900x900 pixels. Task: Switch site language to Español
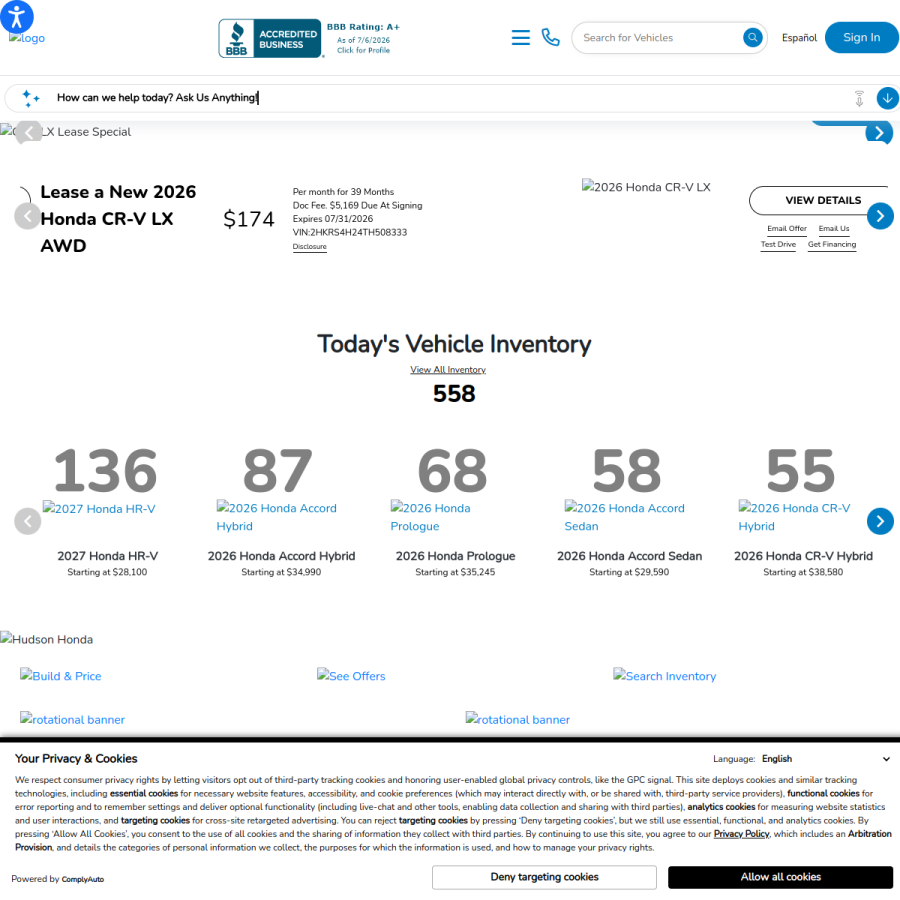point(799,38)
